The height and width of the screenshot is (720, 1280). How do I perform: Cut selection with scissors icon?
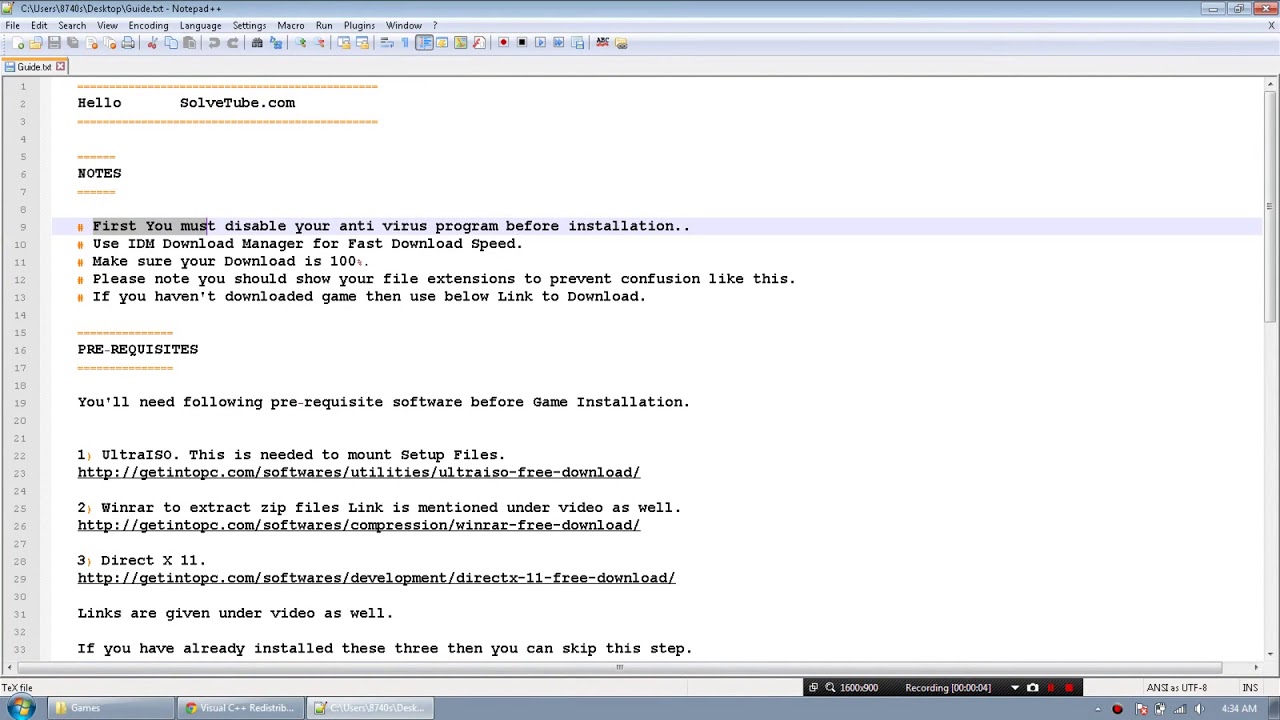152,43
